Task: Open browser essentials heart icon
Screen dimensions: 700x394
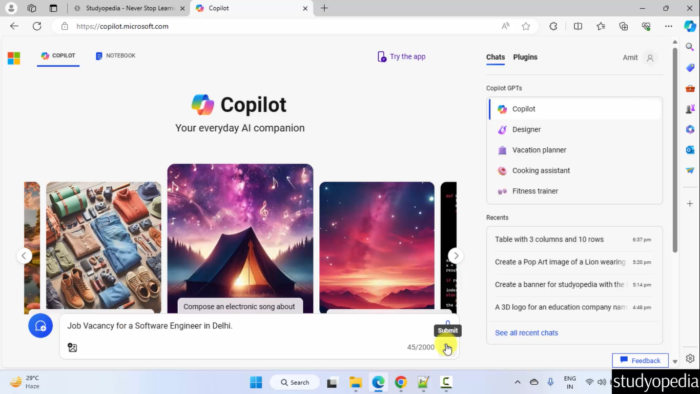Action: [x=646, y=26]
